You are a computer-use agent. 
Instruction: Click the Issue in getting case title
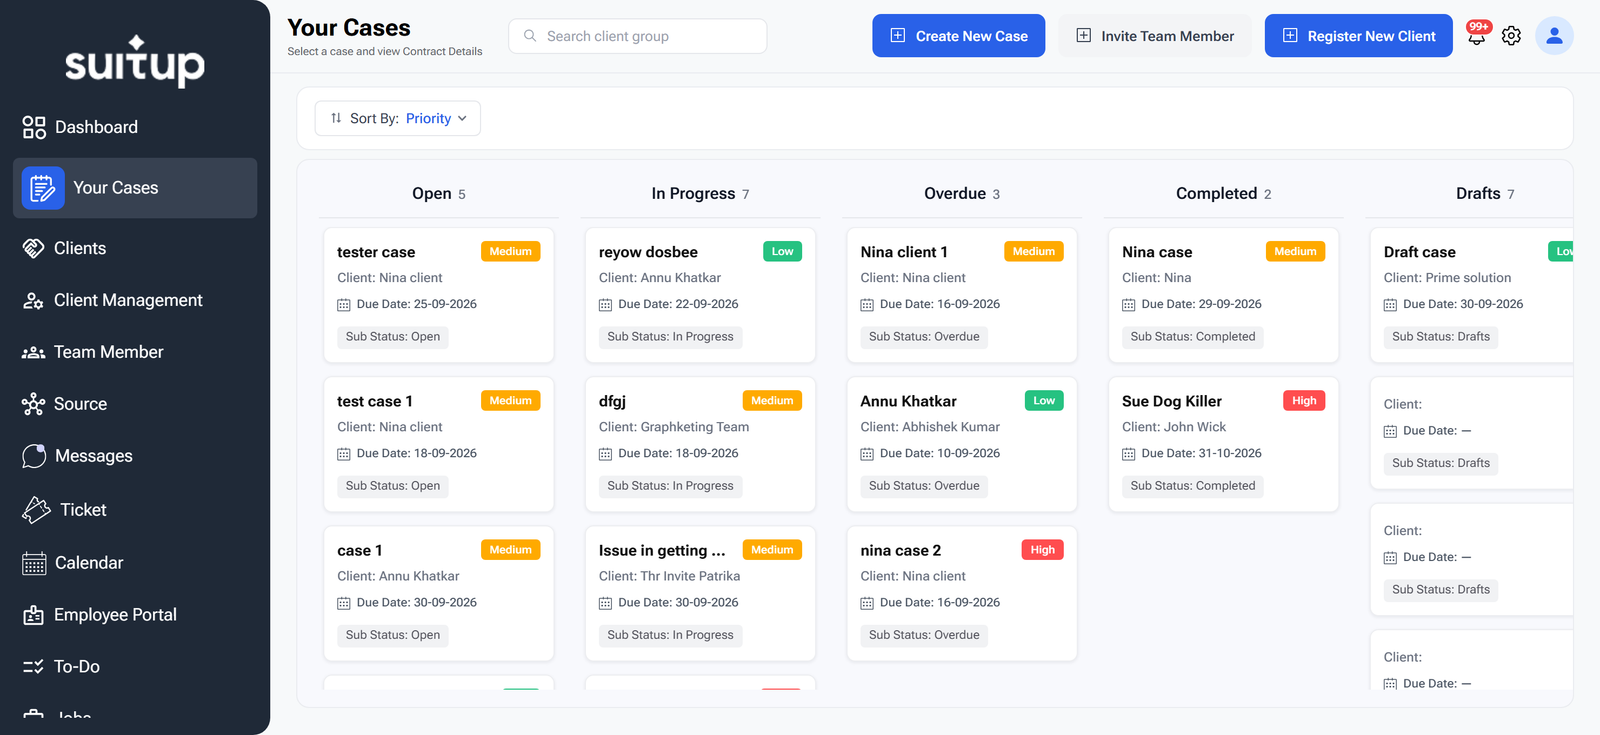coord(662,550)
